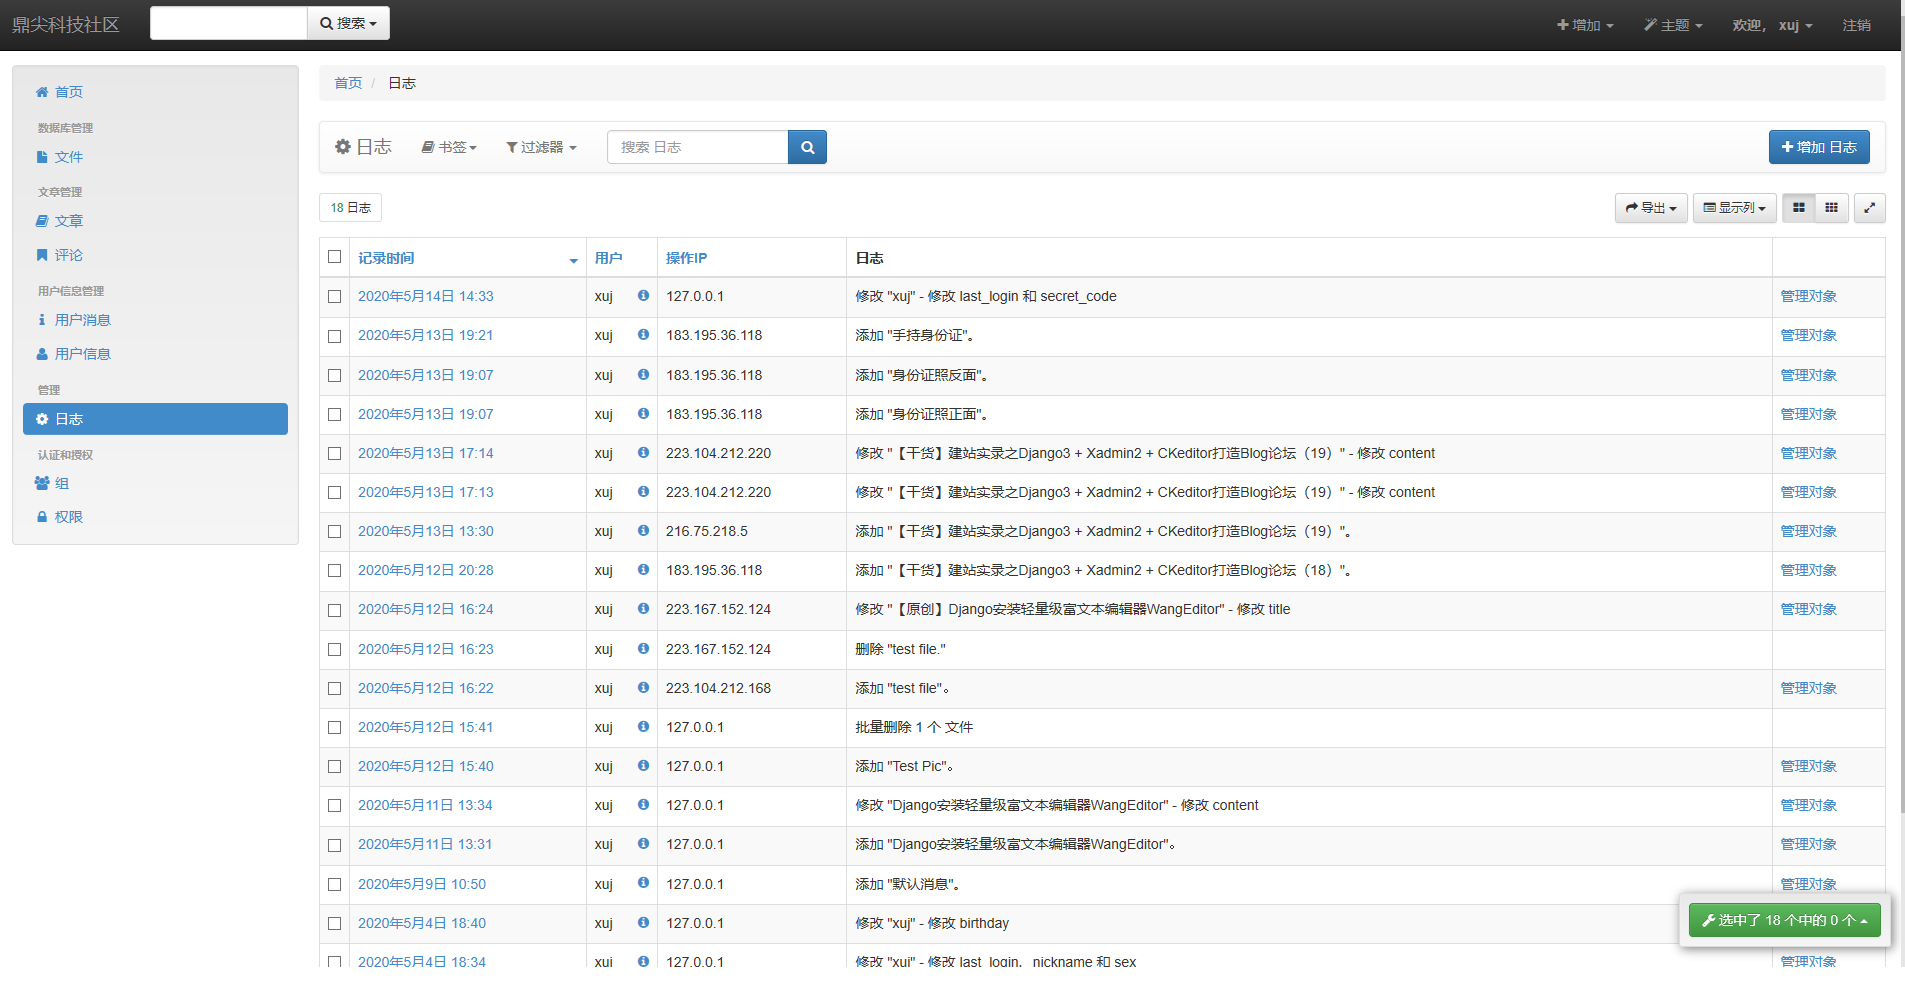Screen dimensions: 1905x1001
Task: Click the 18 日志 count badge
Action: coord(351,208)
